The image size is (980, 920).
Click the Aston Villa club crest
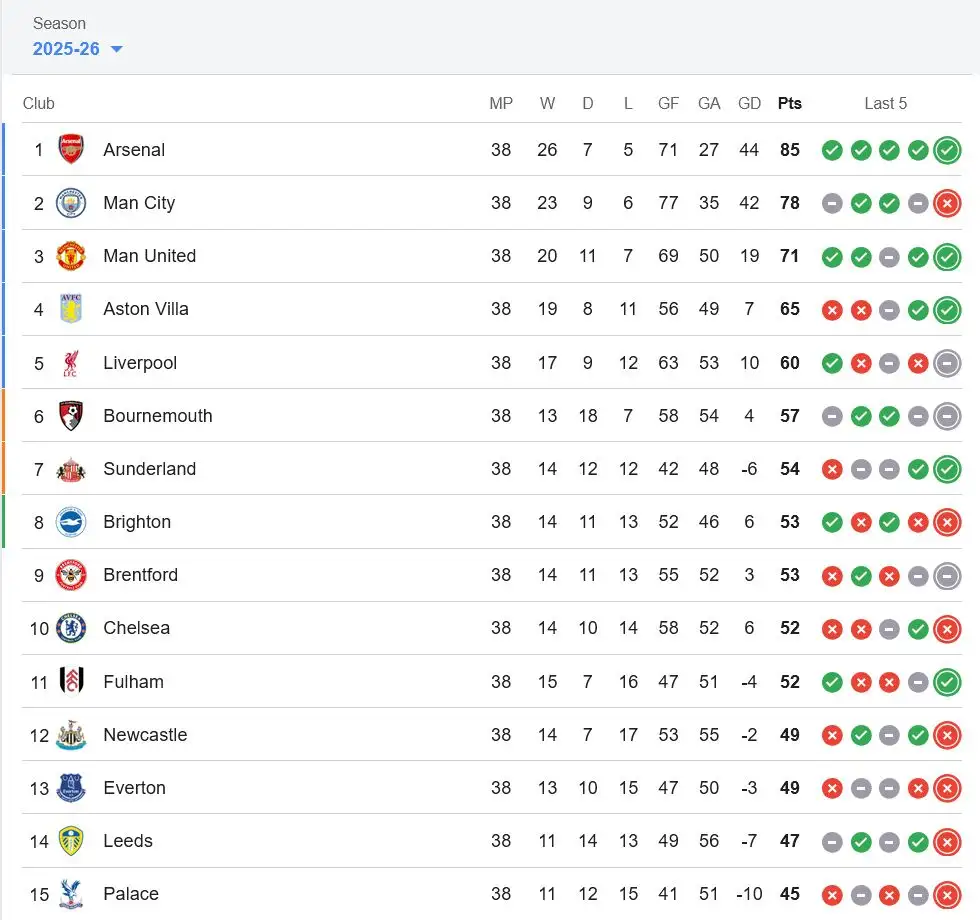[x=71, y=309]
